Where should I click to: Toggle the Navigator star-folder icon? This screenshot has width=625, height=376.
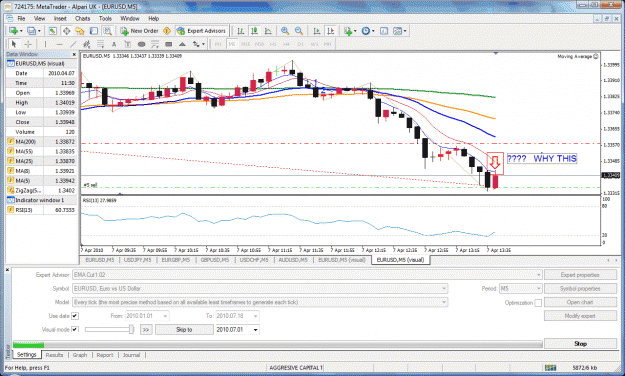[80, 31]
